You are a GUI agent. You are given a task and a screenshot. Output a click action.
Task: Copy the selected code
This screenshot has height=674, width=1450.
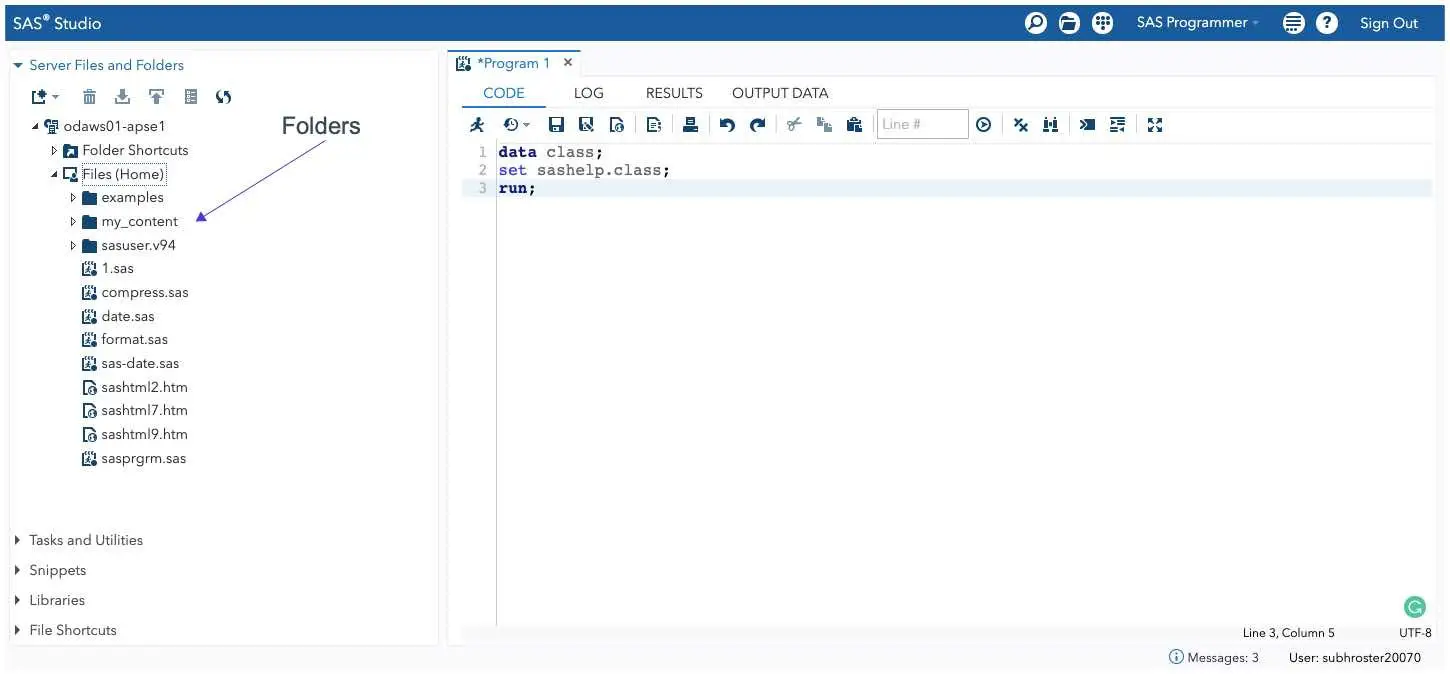[824, 125]
